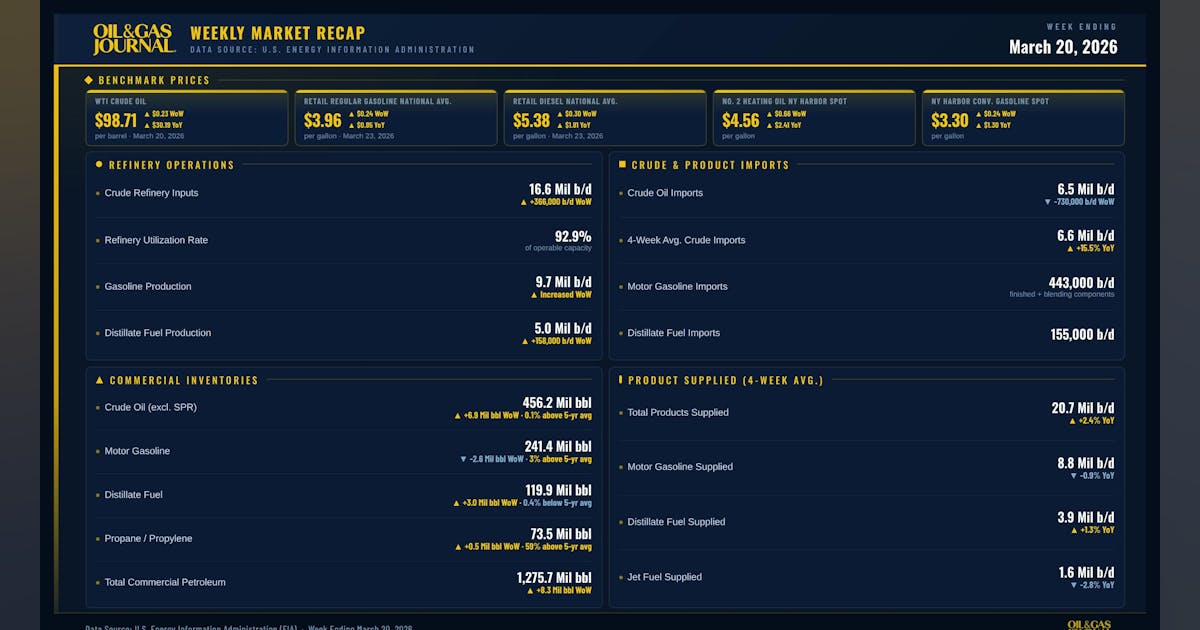The height and width of the screenshot is (630, 1200).
Task: Open the NY Harbor Conv. Gasoline Spot card
Action: click(x=1023, y=118)
